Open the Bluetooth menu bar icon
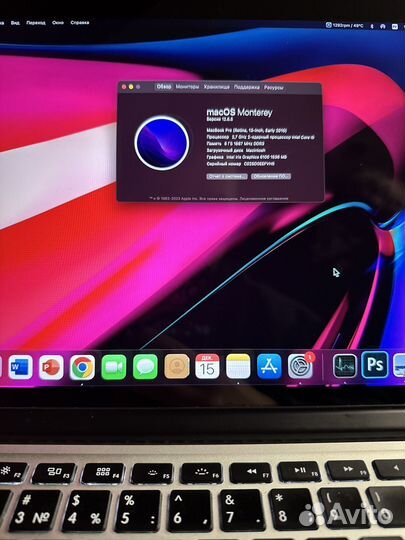405x540 pixels. [372, 26]
